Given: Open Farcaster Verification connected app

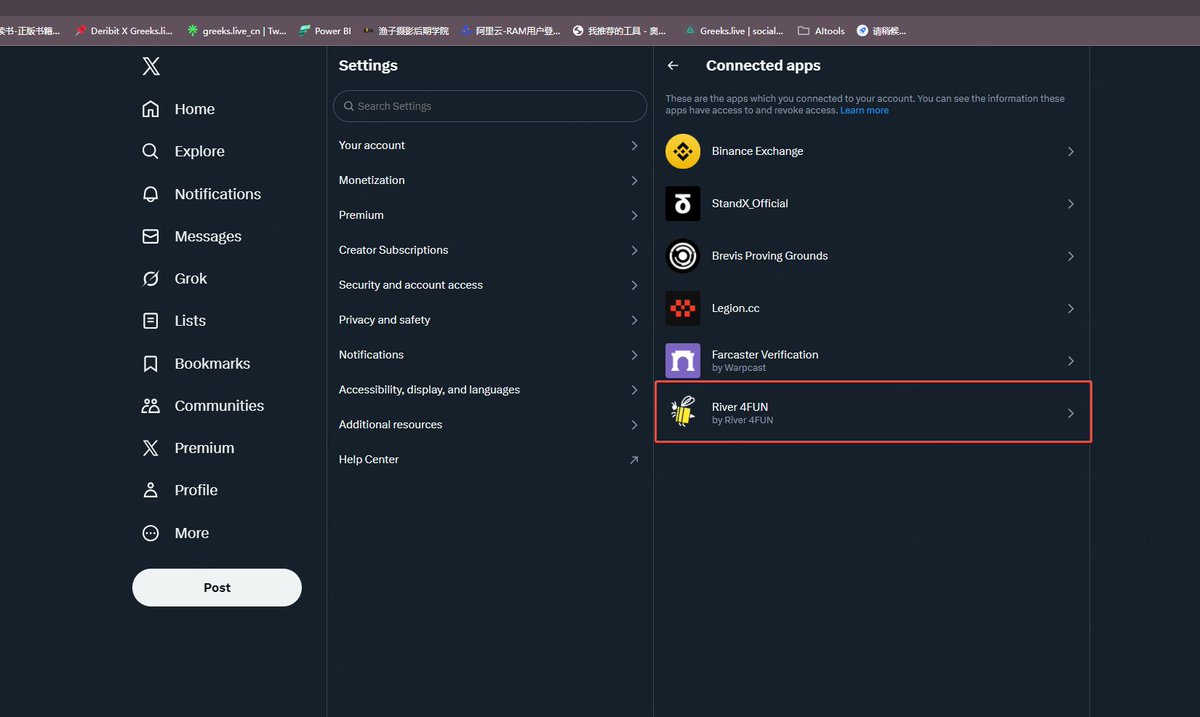Looking at the screenshot, I should click(x=872, y=360).
